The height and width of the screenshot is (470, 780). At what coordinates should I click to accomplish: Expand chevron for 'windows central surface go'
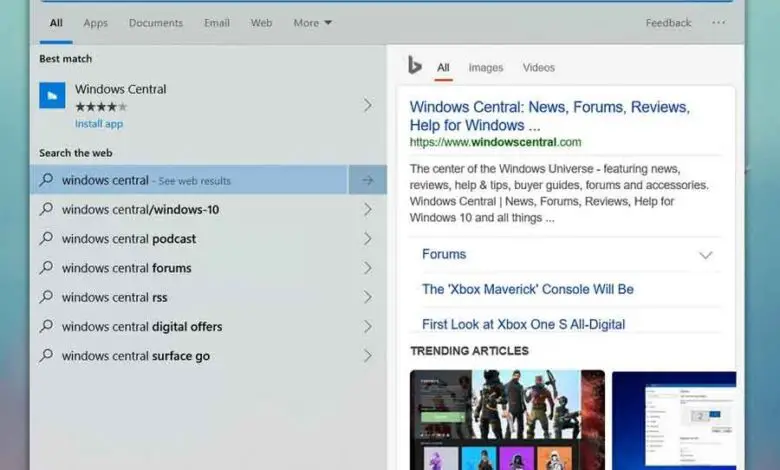(368, 356)
